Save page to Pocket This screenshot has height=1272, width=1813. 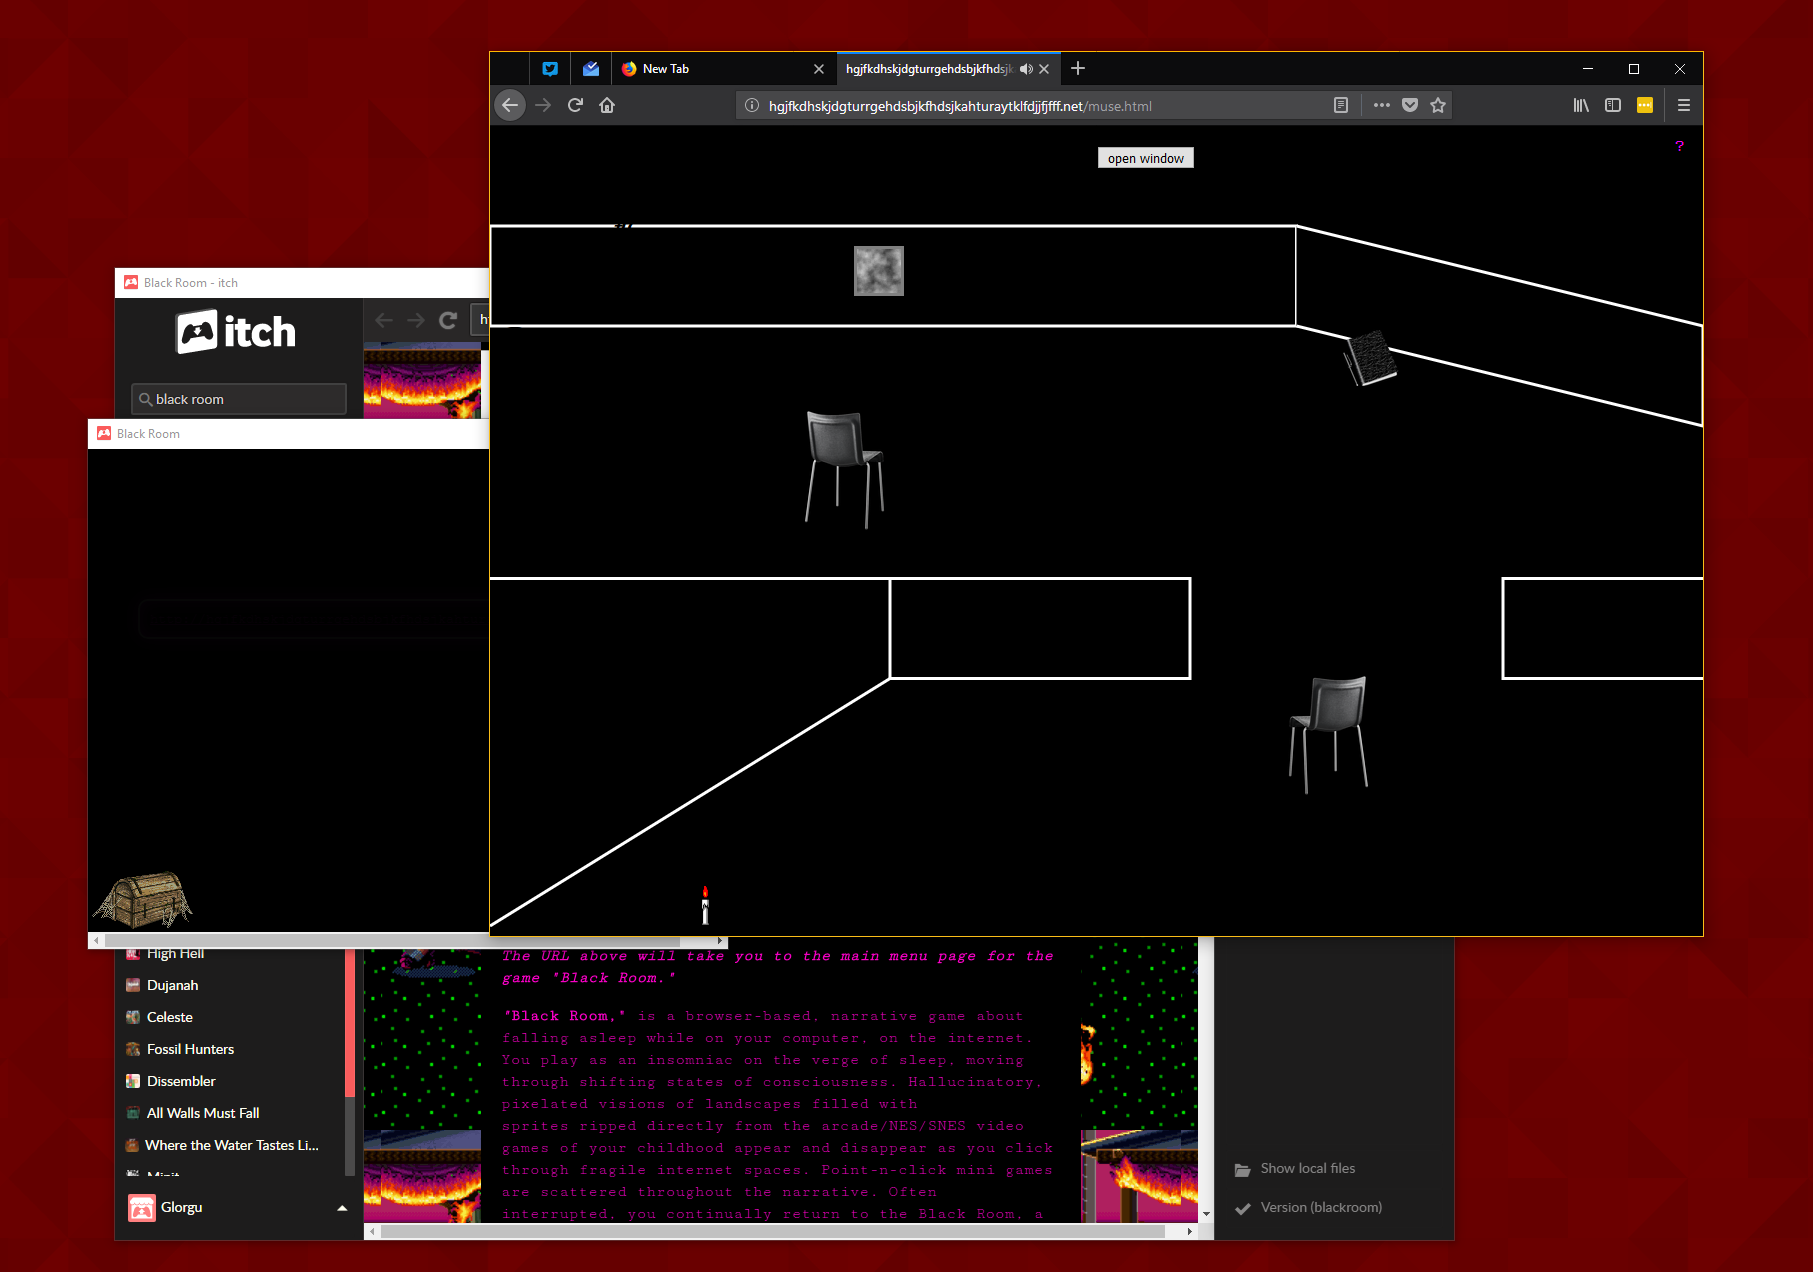[1410, 105]
